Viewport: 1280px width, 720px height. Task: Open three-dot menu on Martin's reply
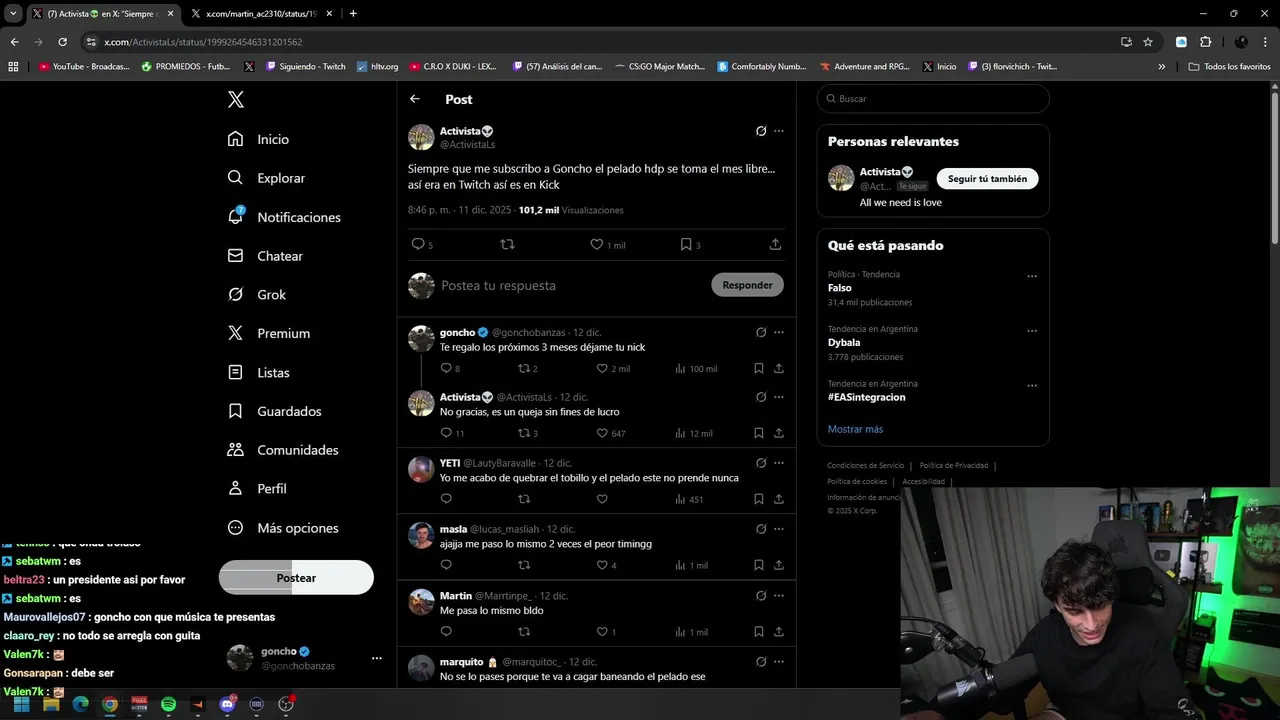point(779,596)
